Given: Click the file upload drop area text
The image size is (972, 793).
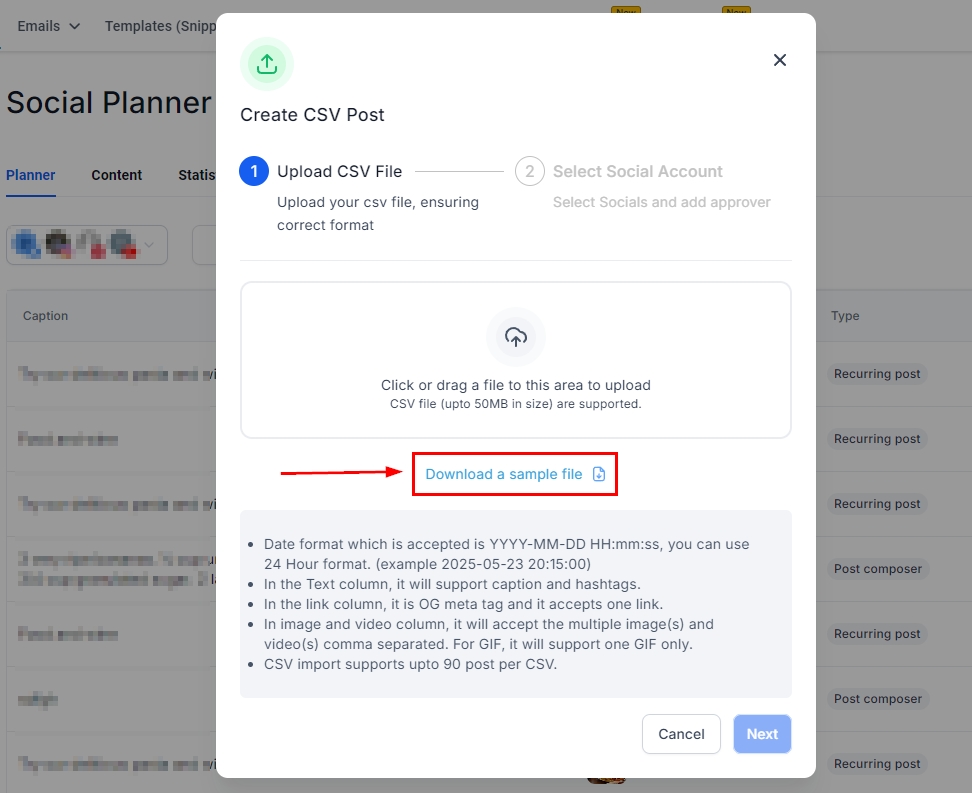Looking at the screenshot, I should (516, 385).
